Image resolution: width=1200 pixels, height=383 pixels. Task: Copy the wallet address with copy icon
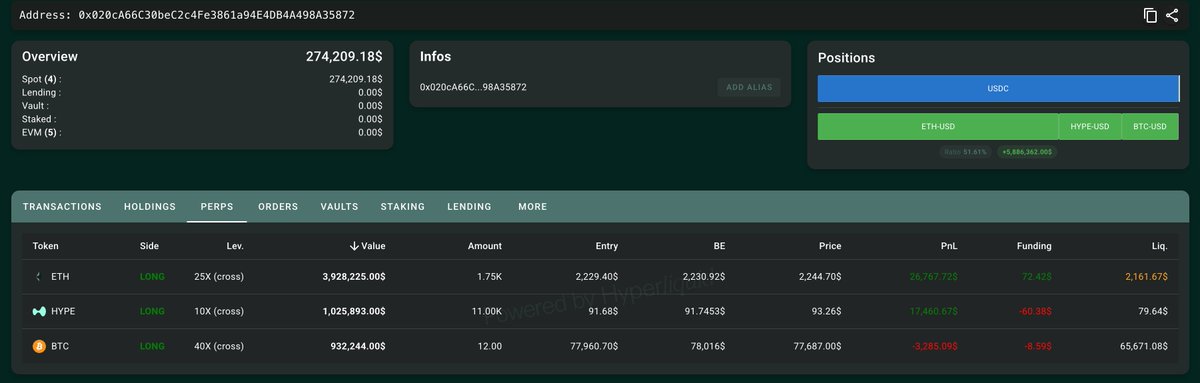pos(1150,15)
